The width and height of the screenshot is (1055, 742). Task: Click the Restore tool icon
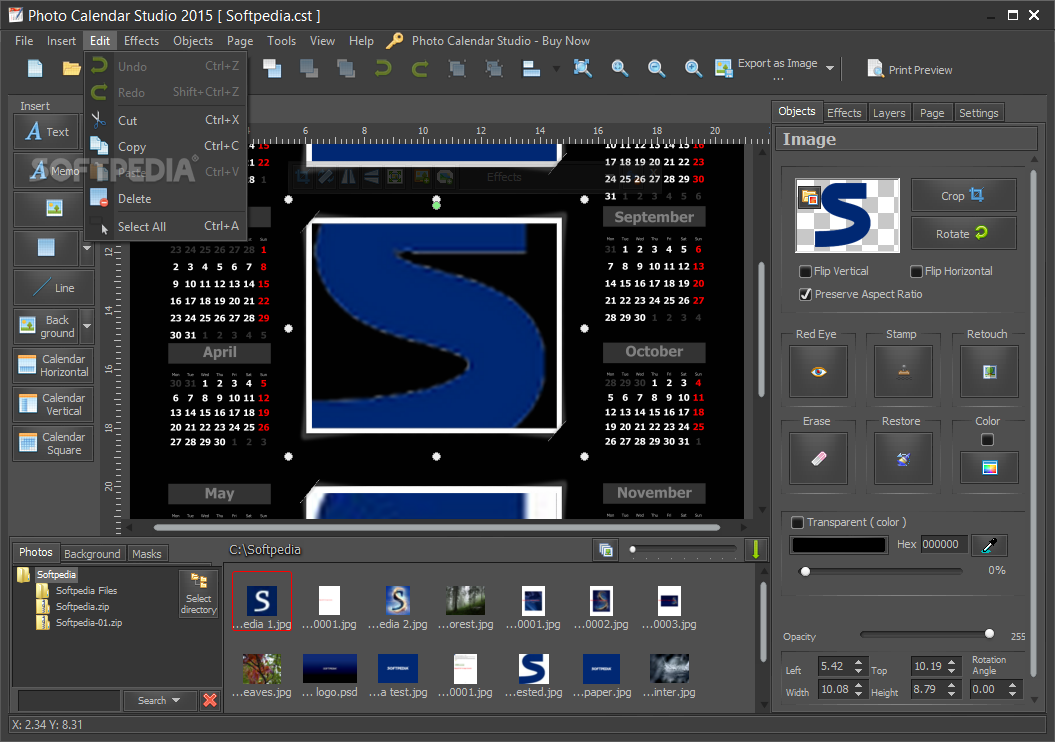pyautogui.click(x=903, y=459)
